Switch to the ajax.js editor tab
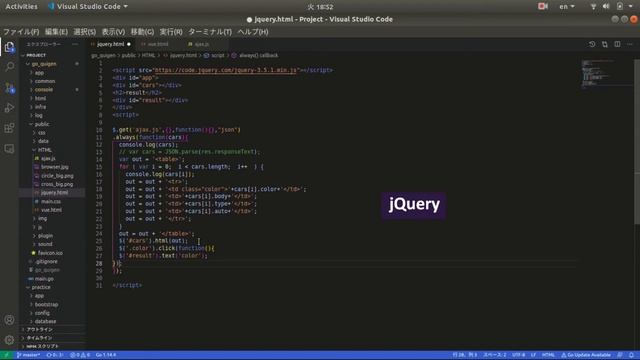This screenshot has height=360, width=640. pos(202,44)
